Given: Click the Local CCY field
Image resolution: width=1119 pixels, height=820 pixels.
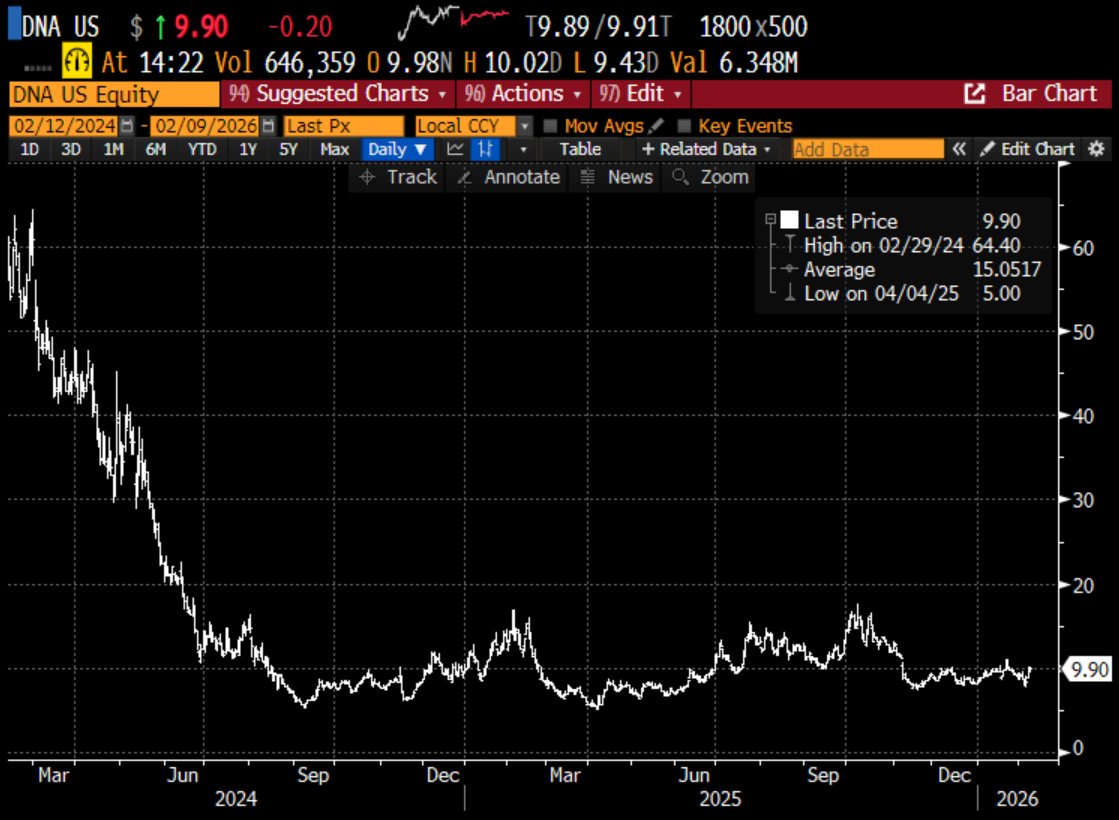Looking at the screenshot, I should (465, 126).
